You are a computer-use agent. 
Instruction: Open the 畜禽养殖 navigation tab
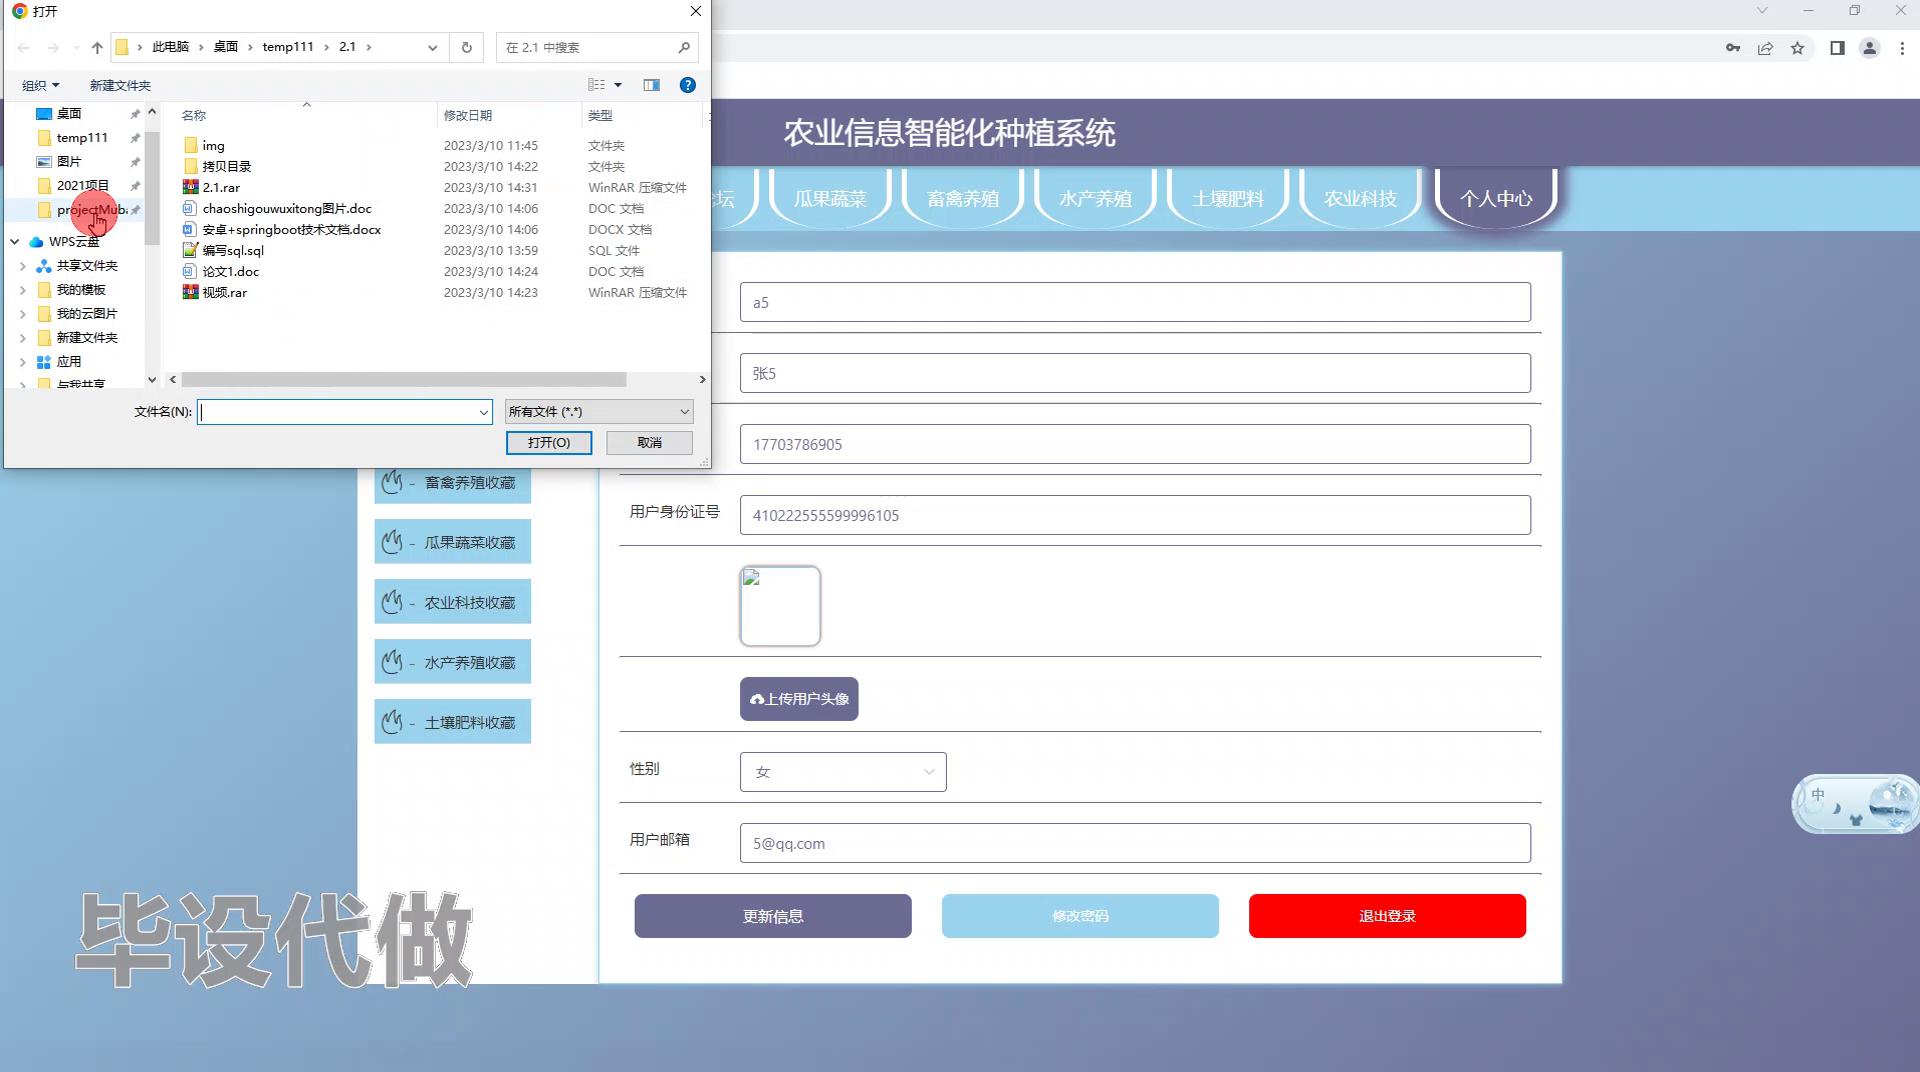point(963,198)
